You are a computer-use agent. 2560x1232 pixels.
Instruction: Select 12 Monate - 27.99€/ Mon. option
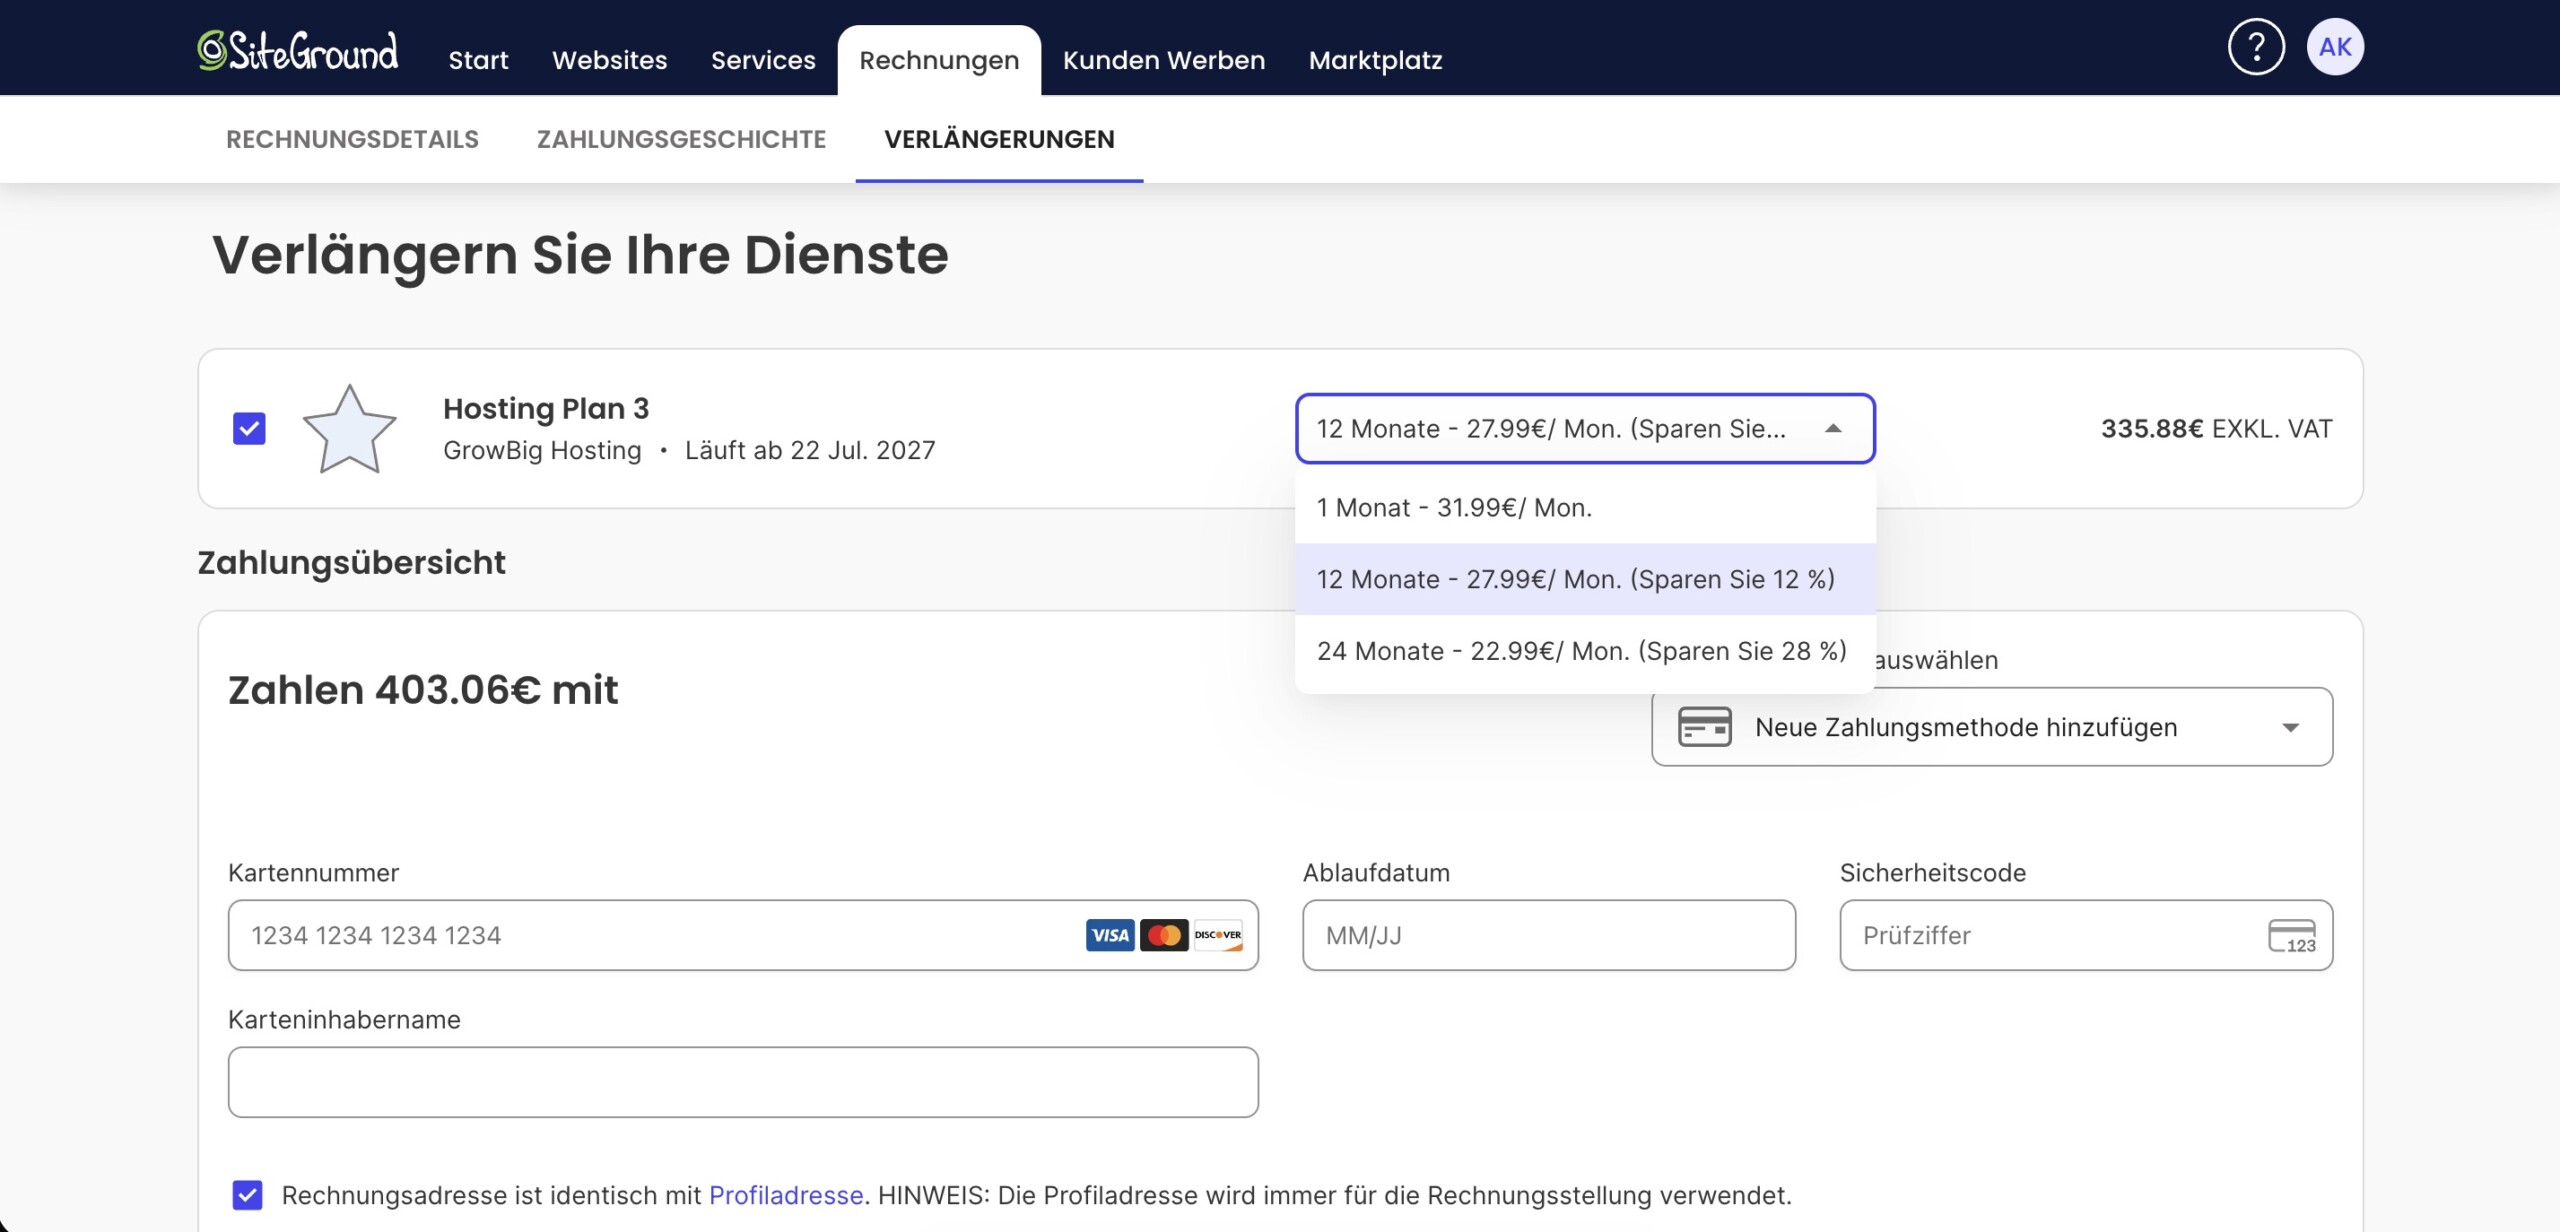[1585, 579]
